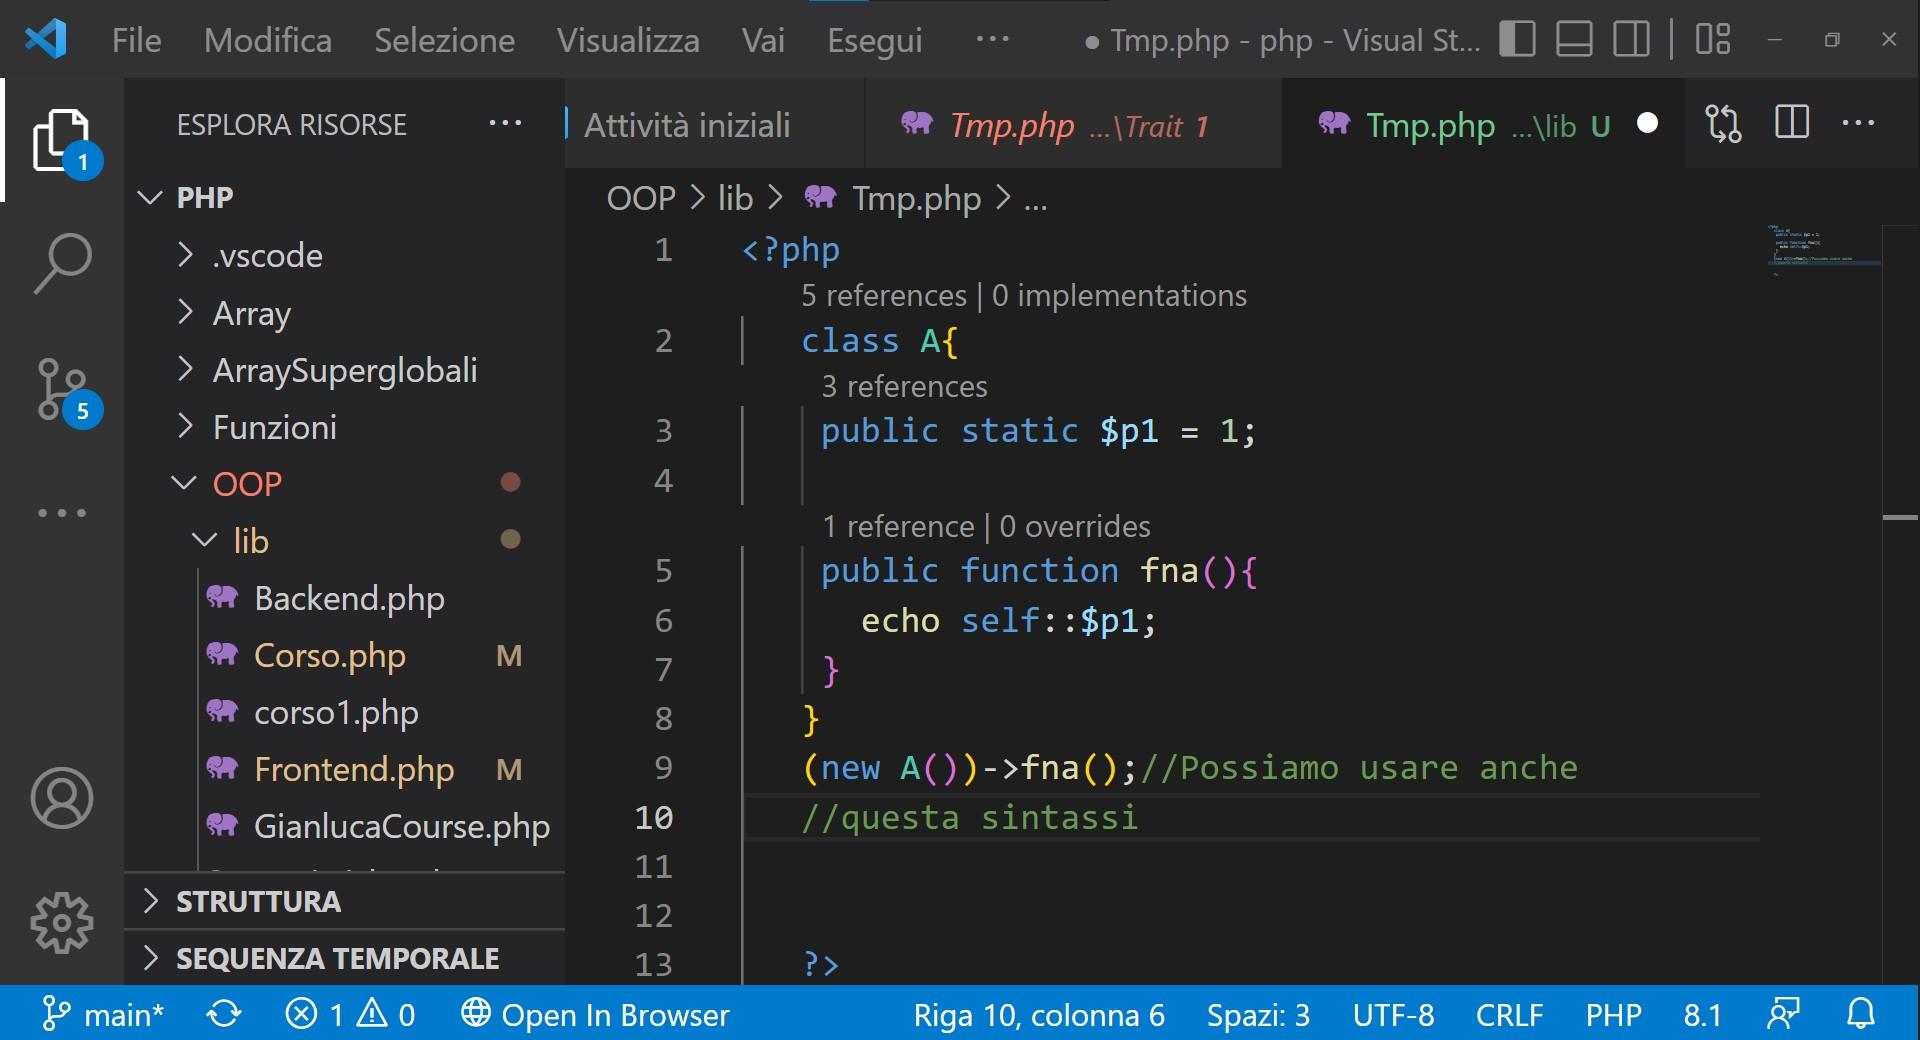The height and width of the screenshot is (1040, 1920).
Task: Open more editor actions ellipsis
Action: [1858, 123]
